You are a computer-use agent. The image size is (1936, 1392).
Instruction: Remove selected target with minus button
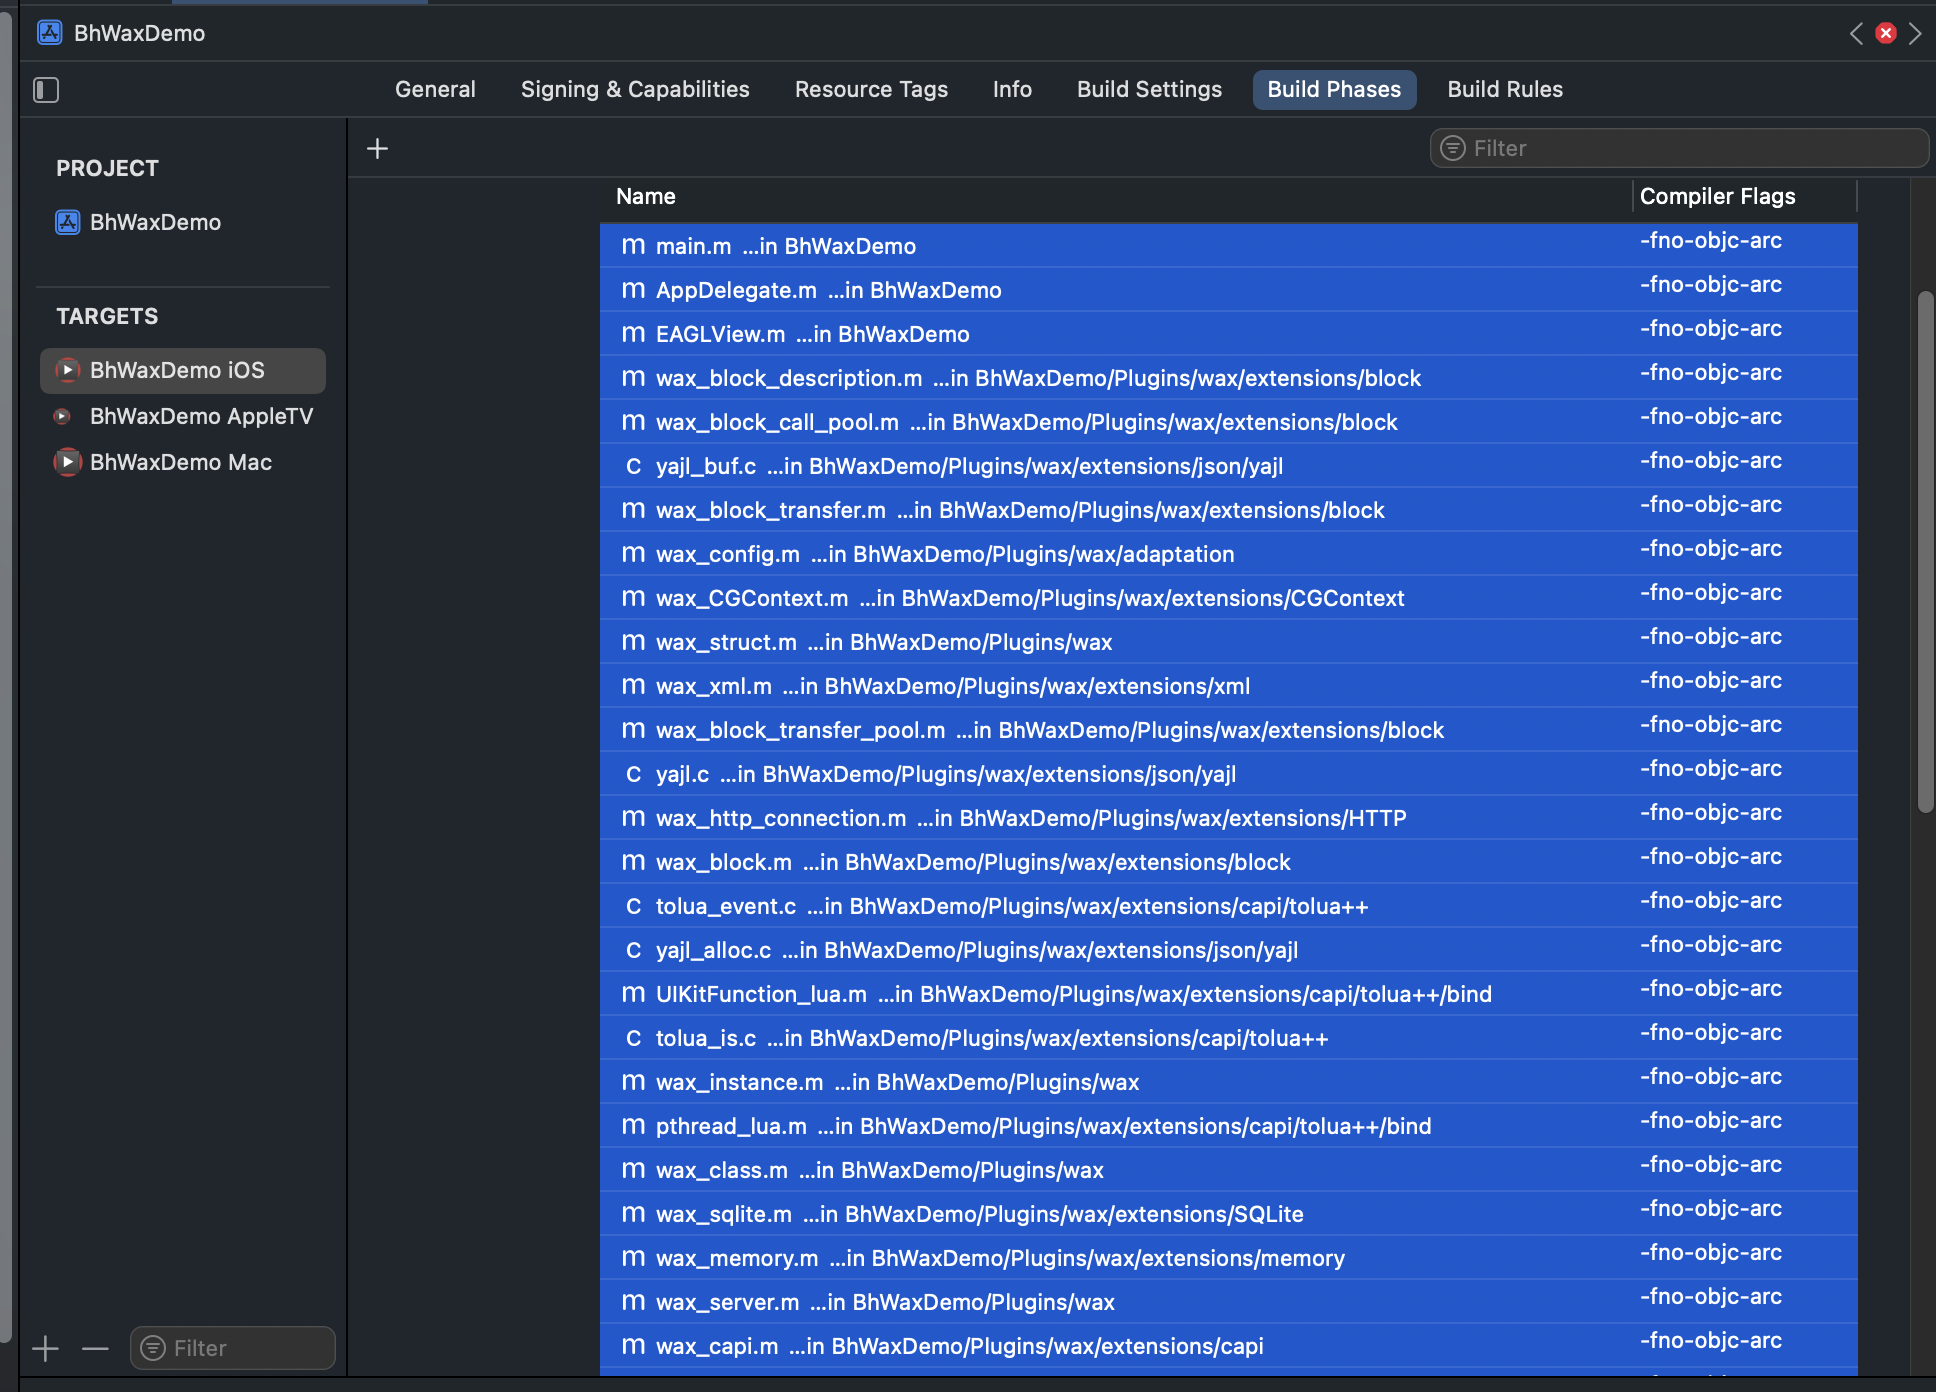click(95, 1349)
